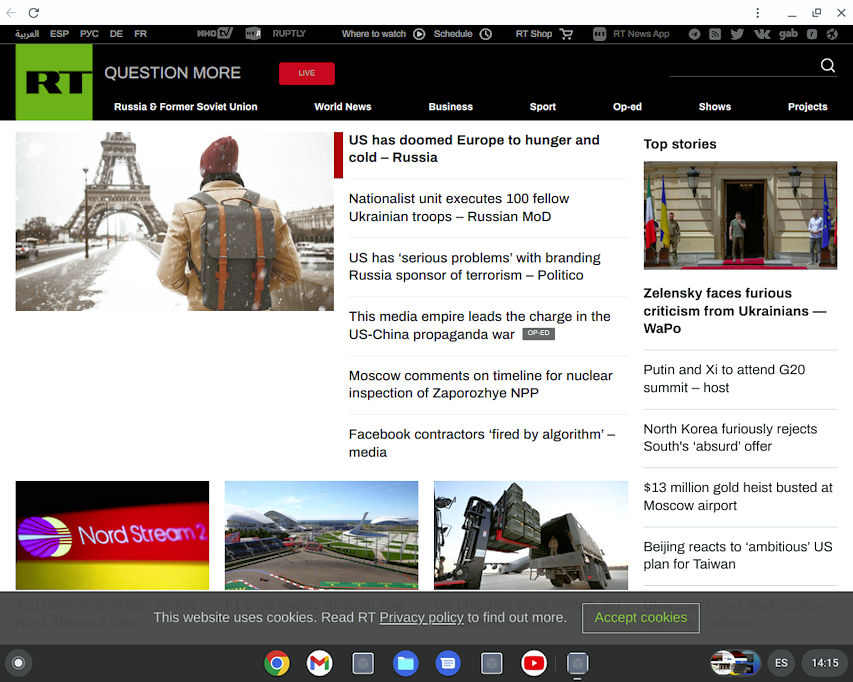Open the InoTV logo link

(x=215, y=34)
